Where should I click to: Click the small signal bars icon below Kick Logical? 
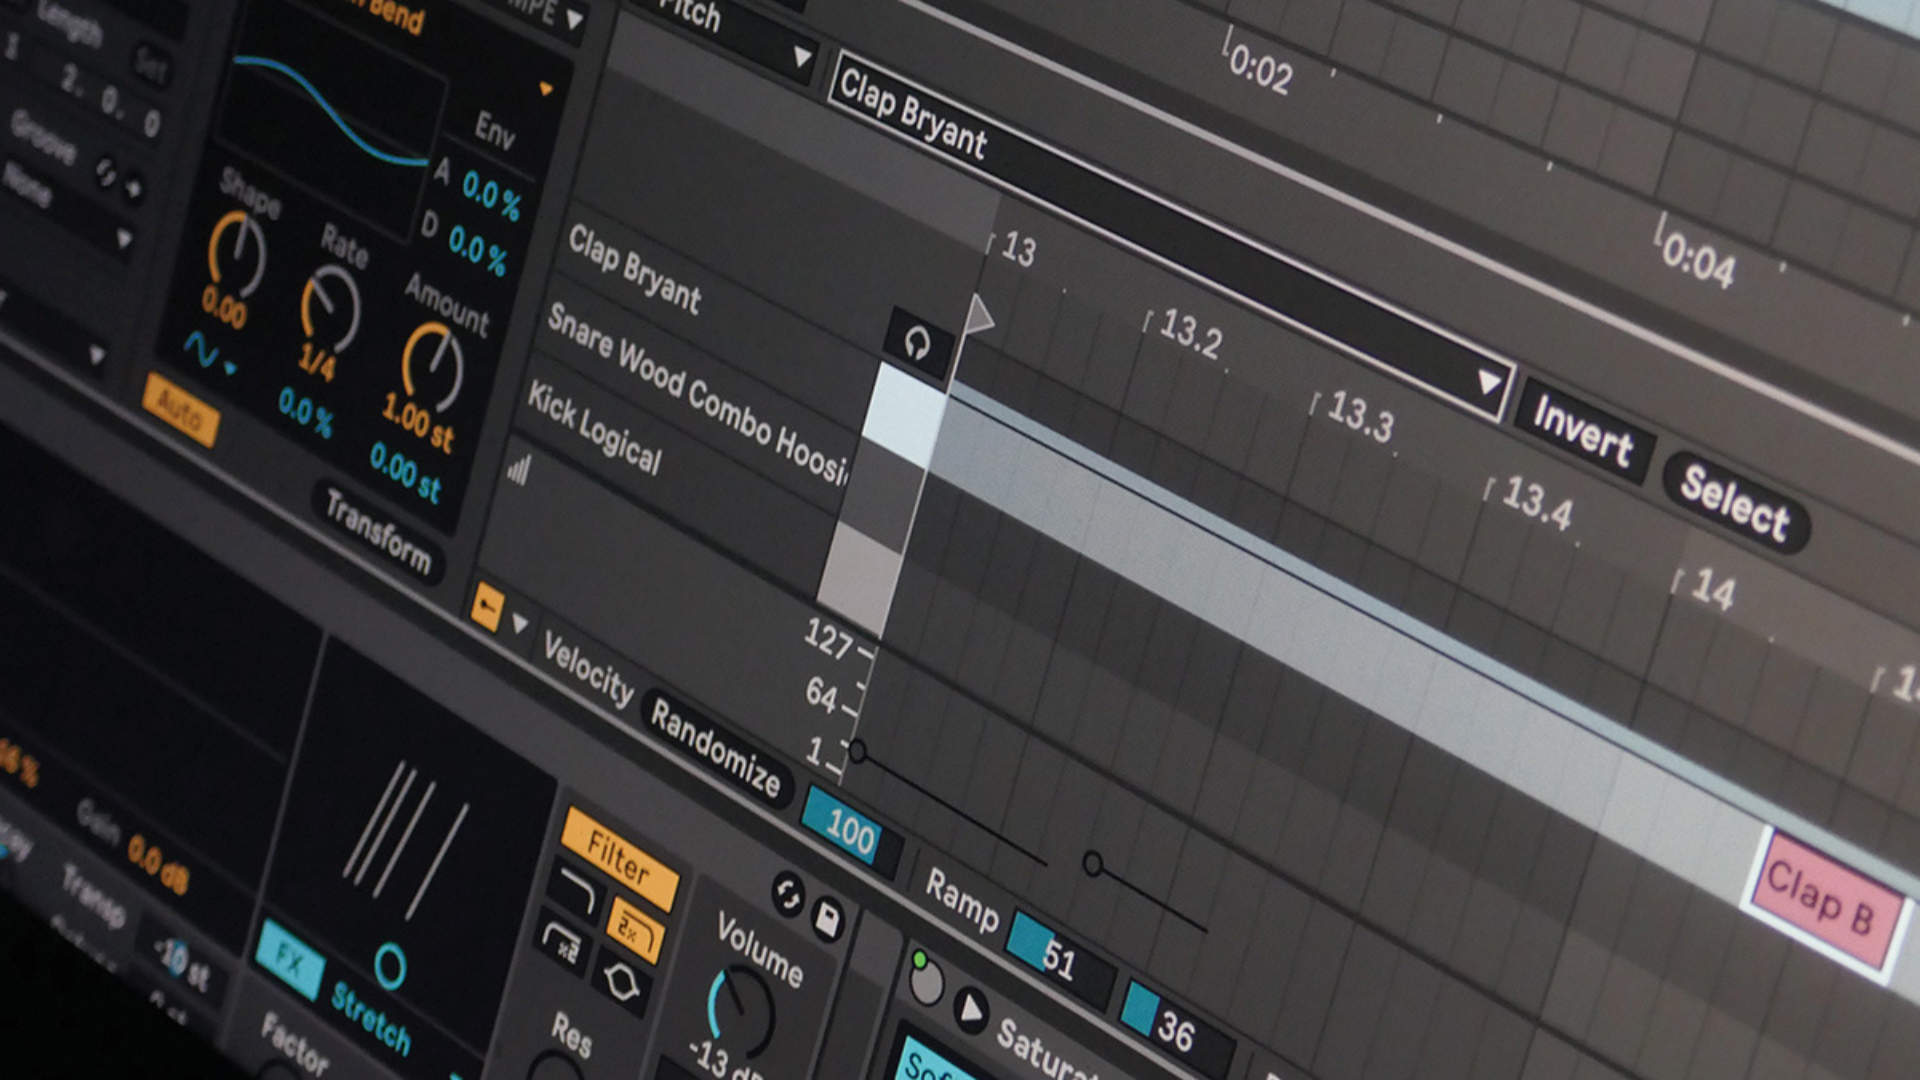click(x=518, y=470)
